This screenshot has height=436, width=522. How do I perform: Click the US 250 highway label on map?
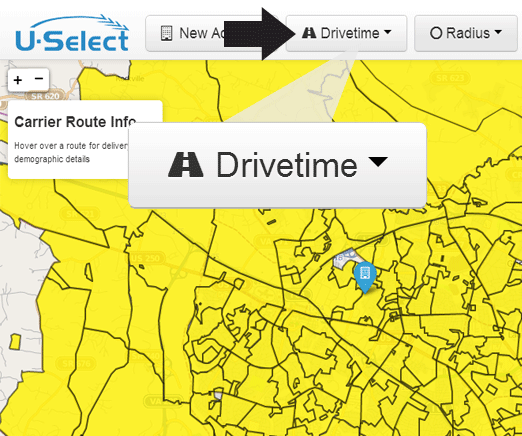coord(146,258)
